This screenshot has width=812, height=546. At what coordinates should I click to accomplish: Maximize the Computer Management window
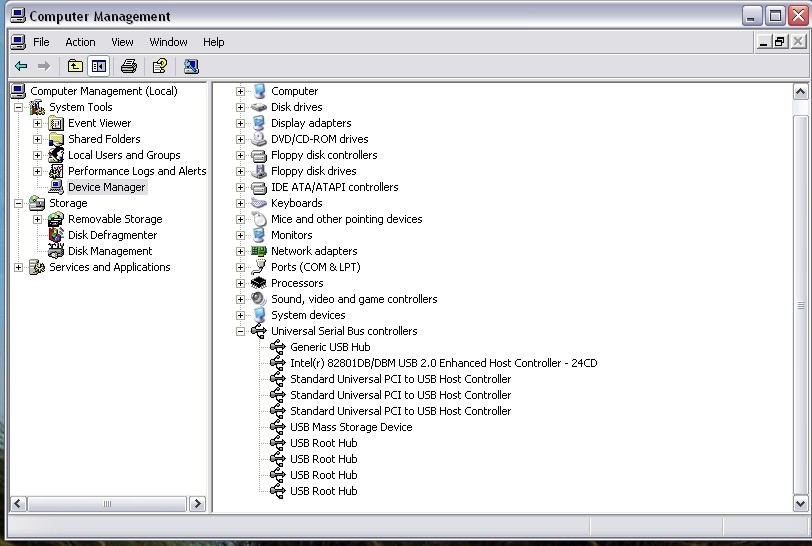[x=775, y=16]
